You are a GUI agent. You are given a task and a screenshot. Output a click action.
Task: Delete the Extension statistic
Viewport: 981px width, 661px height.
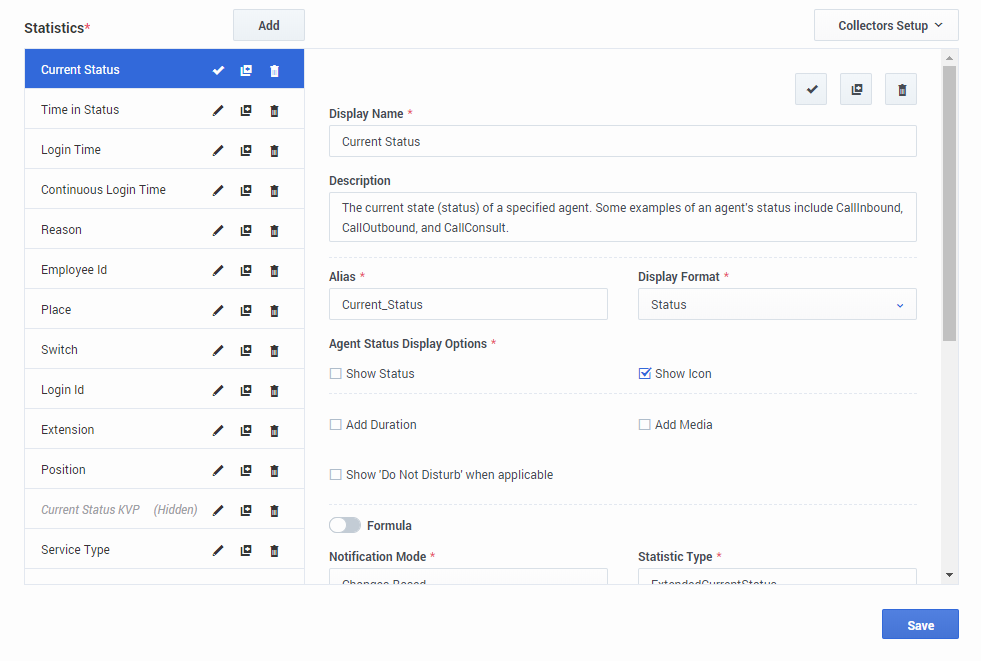pos(274,431)
